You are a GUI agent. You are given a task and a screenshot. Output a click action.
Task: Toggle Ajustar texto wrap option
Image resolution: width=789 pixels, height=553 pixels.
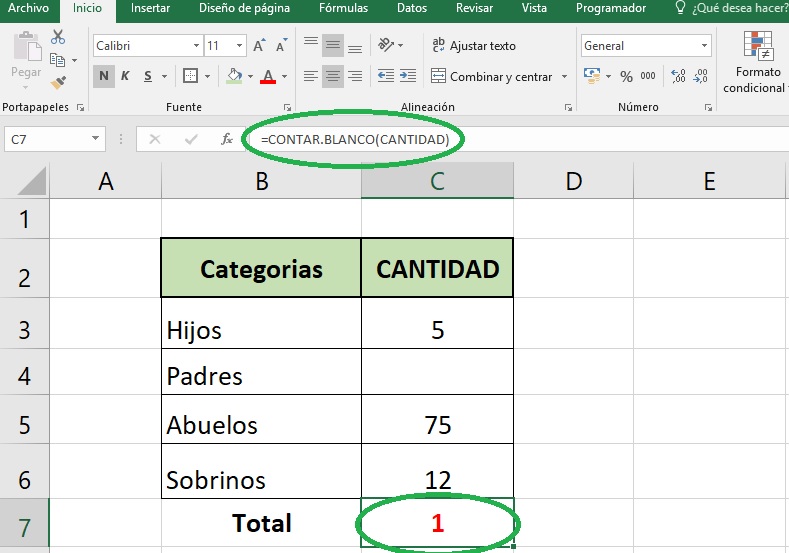coord(473,46)
